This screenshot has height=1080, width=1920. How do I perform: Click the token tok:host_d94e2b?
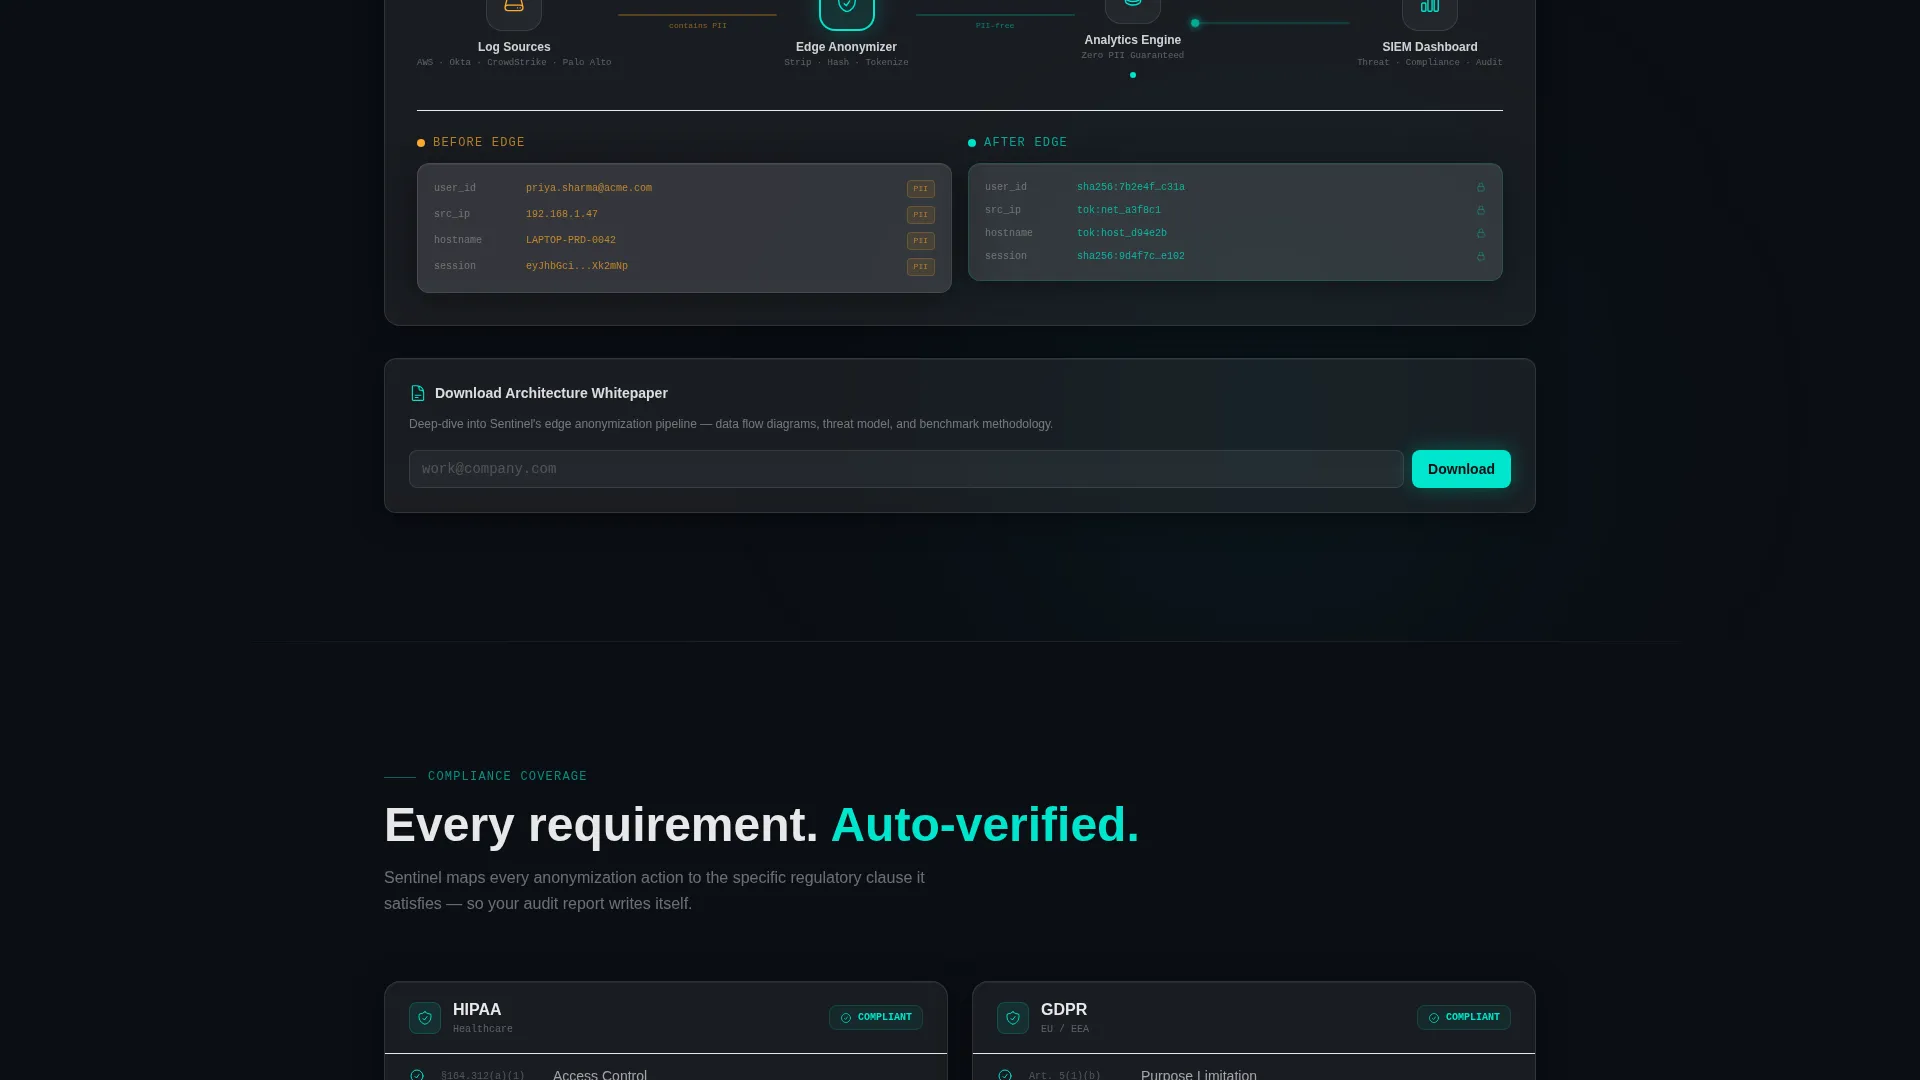pyautogui.click(x=1122, y=233)
